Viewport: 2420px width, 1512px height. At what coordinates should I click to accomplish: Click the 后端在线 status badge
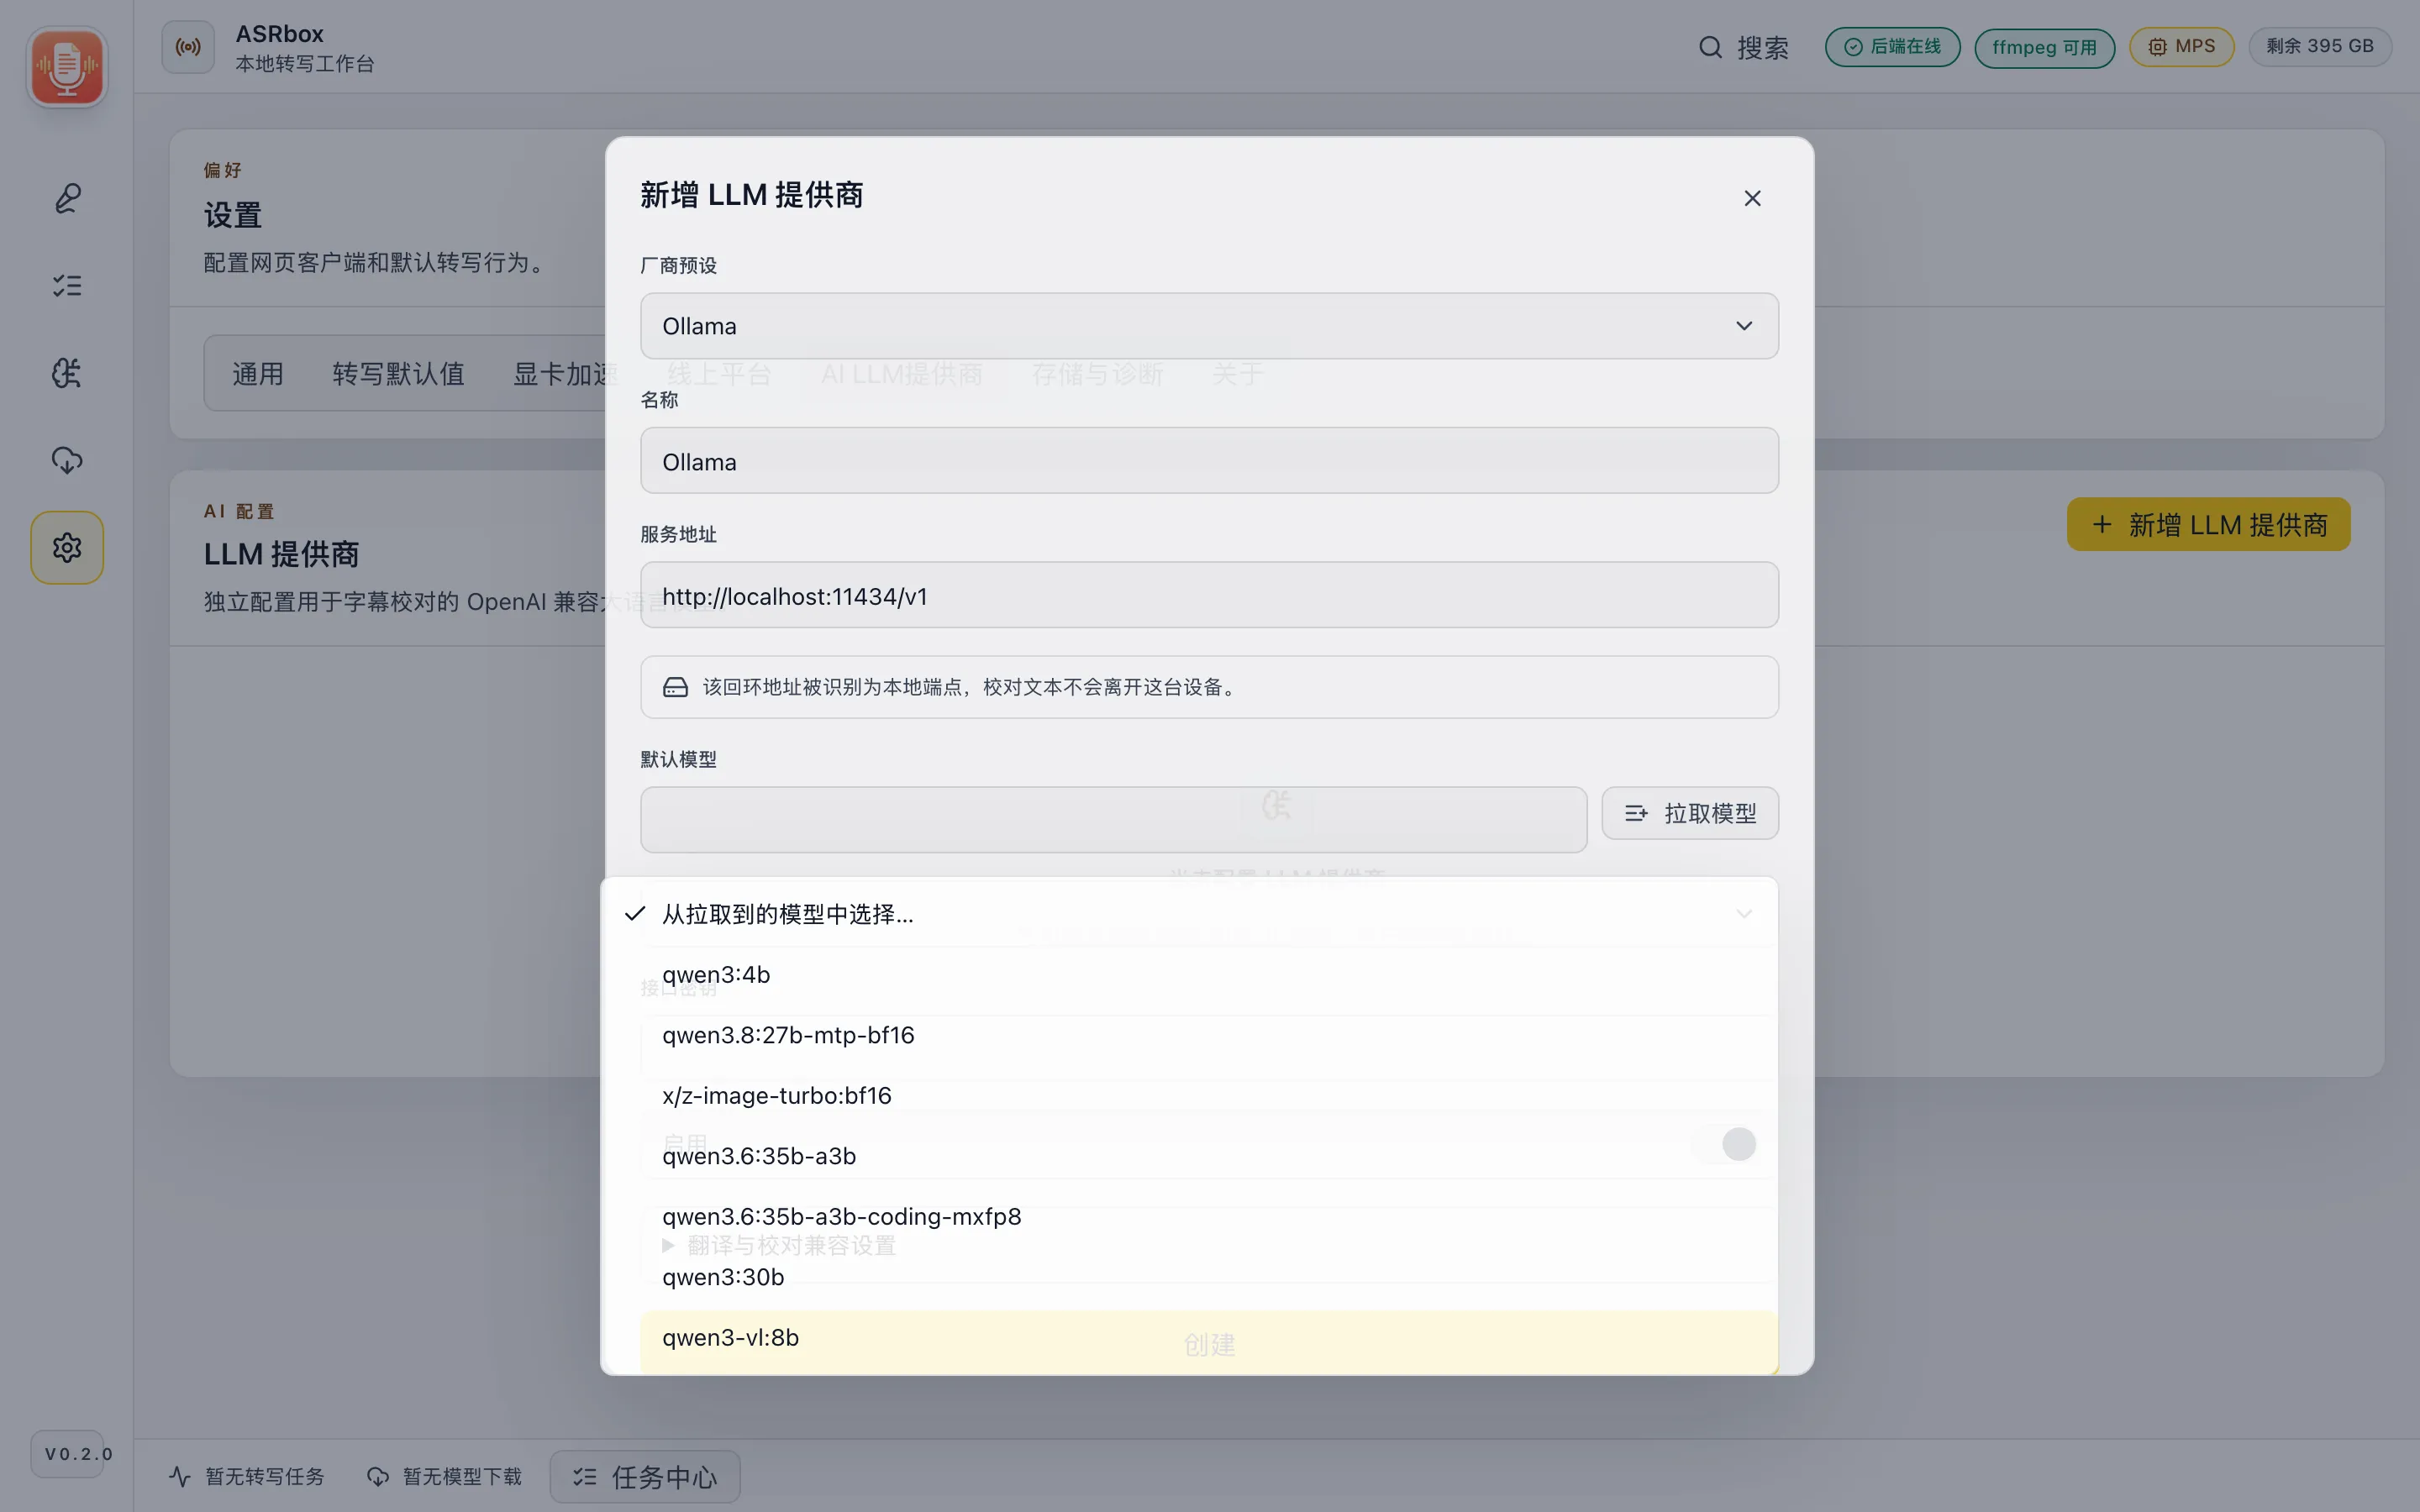click(x=1892, y=47)
